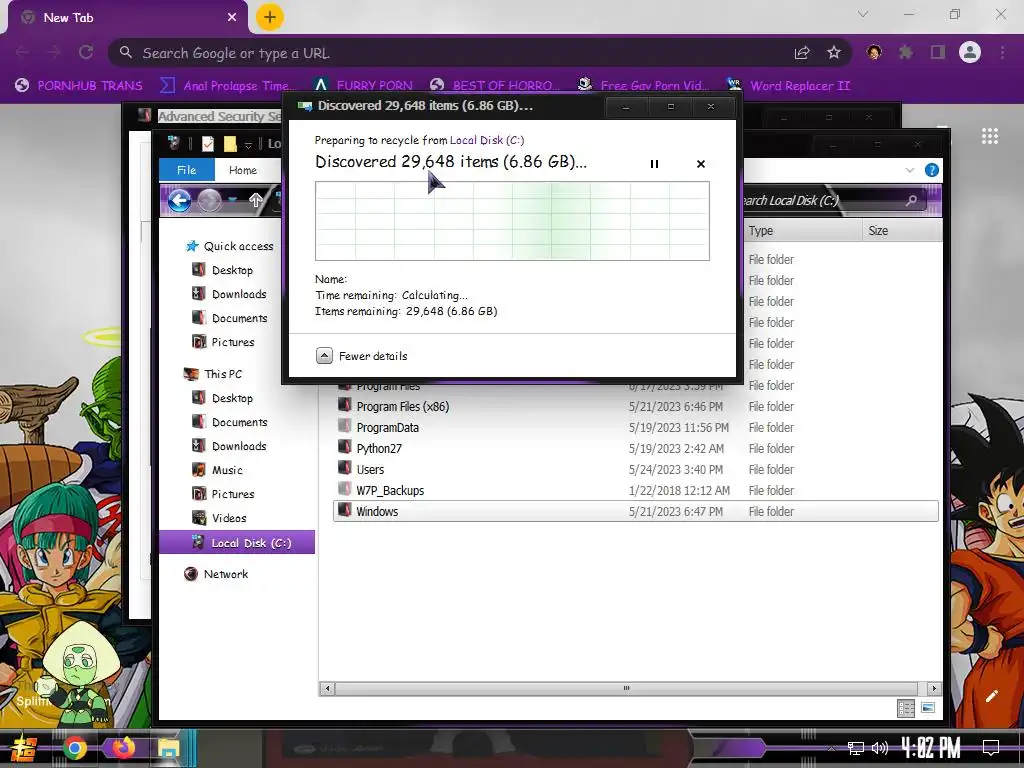Click New folder icon in Explorer quick toolbar
1024x768 pixels.
(230, 144)
